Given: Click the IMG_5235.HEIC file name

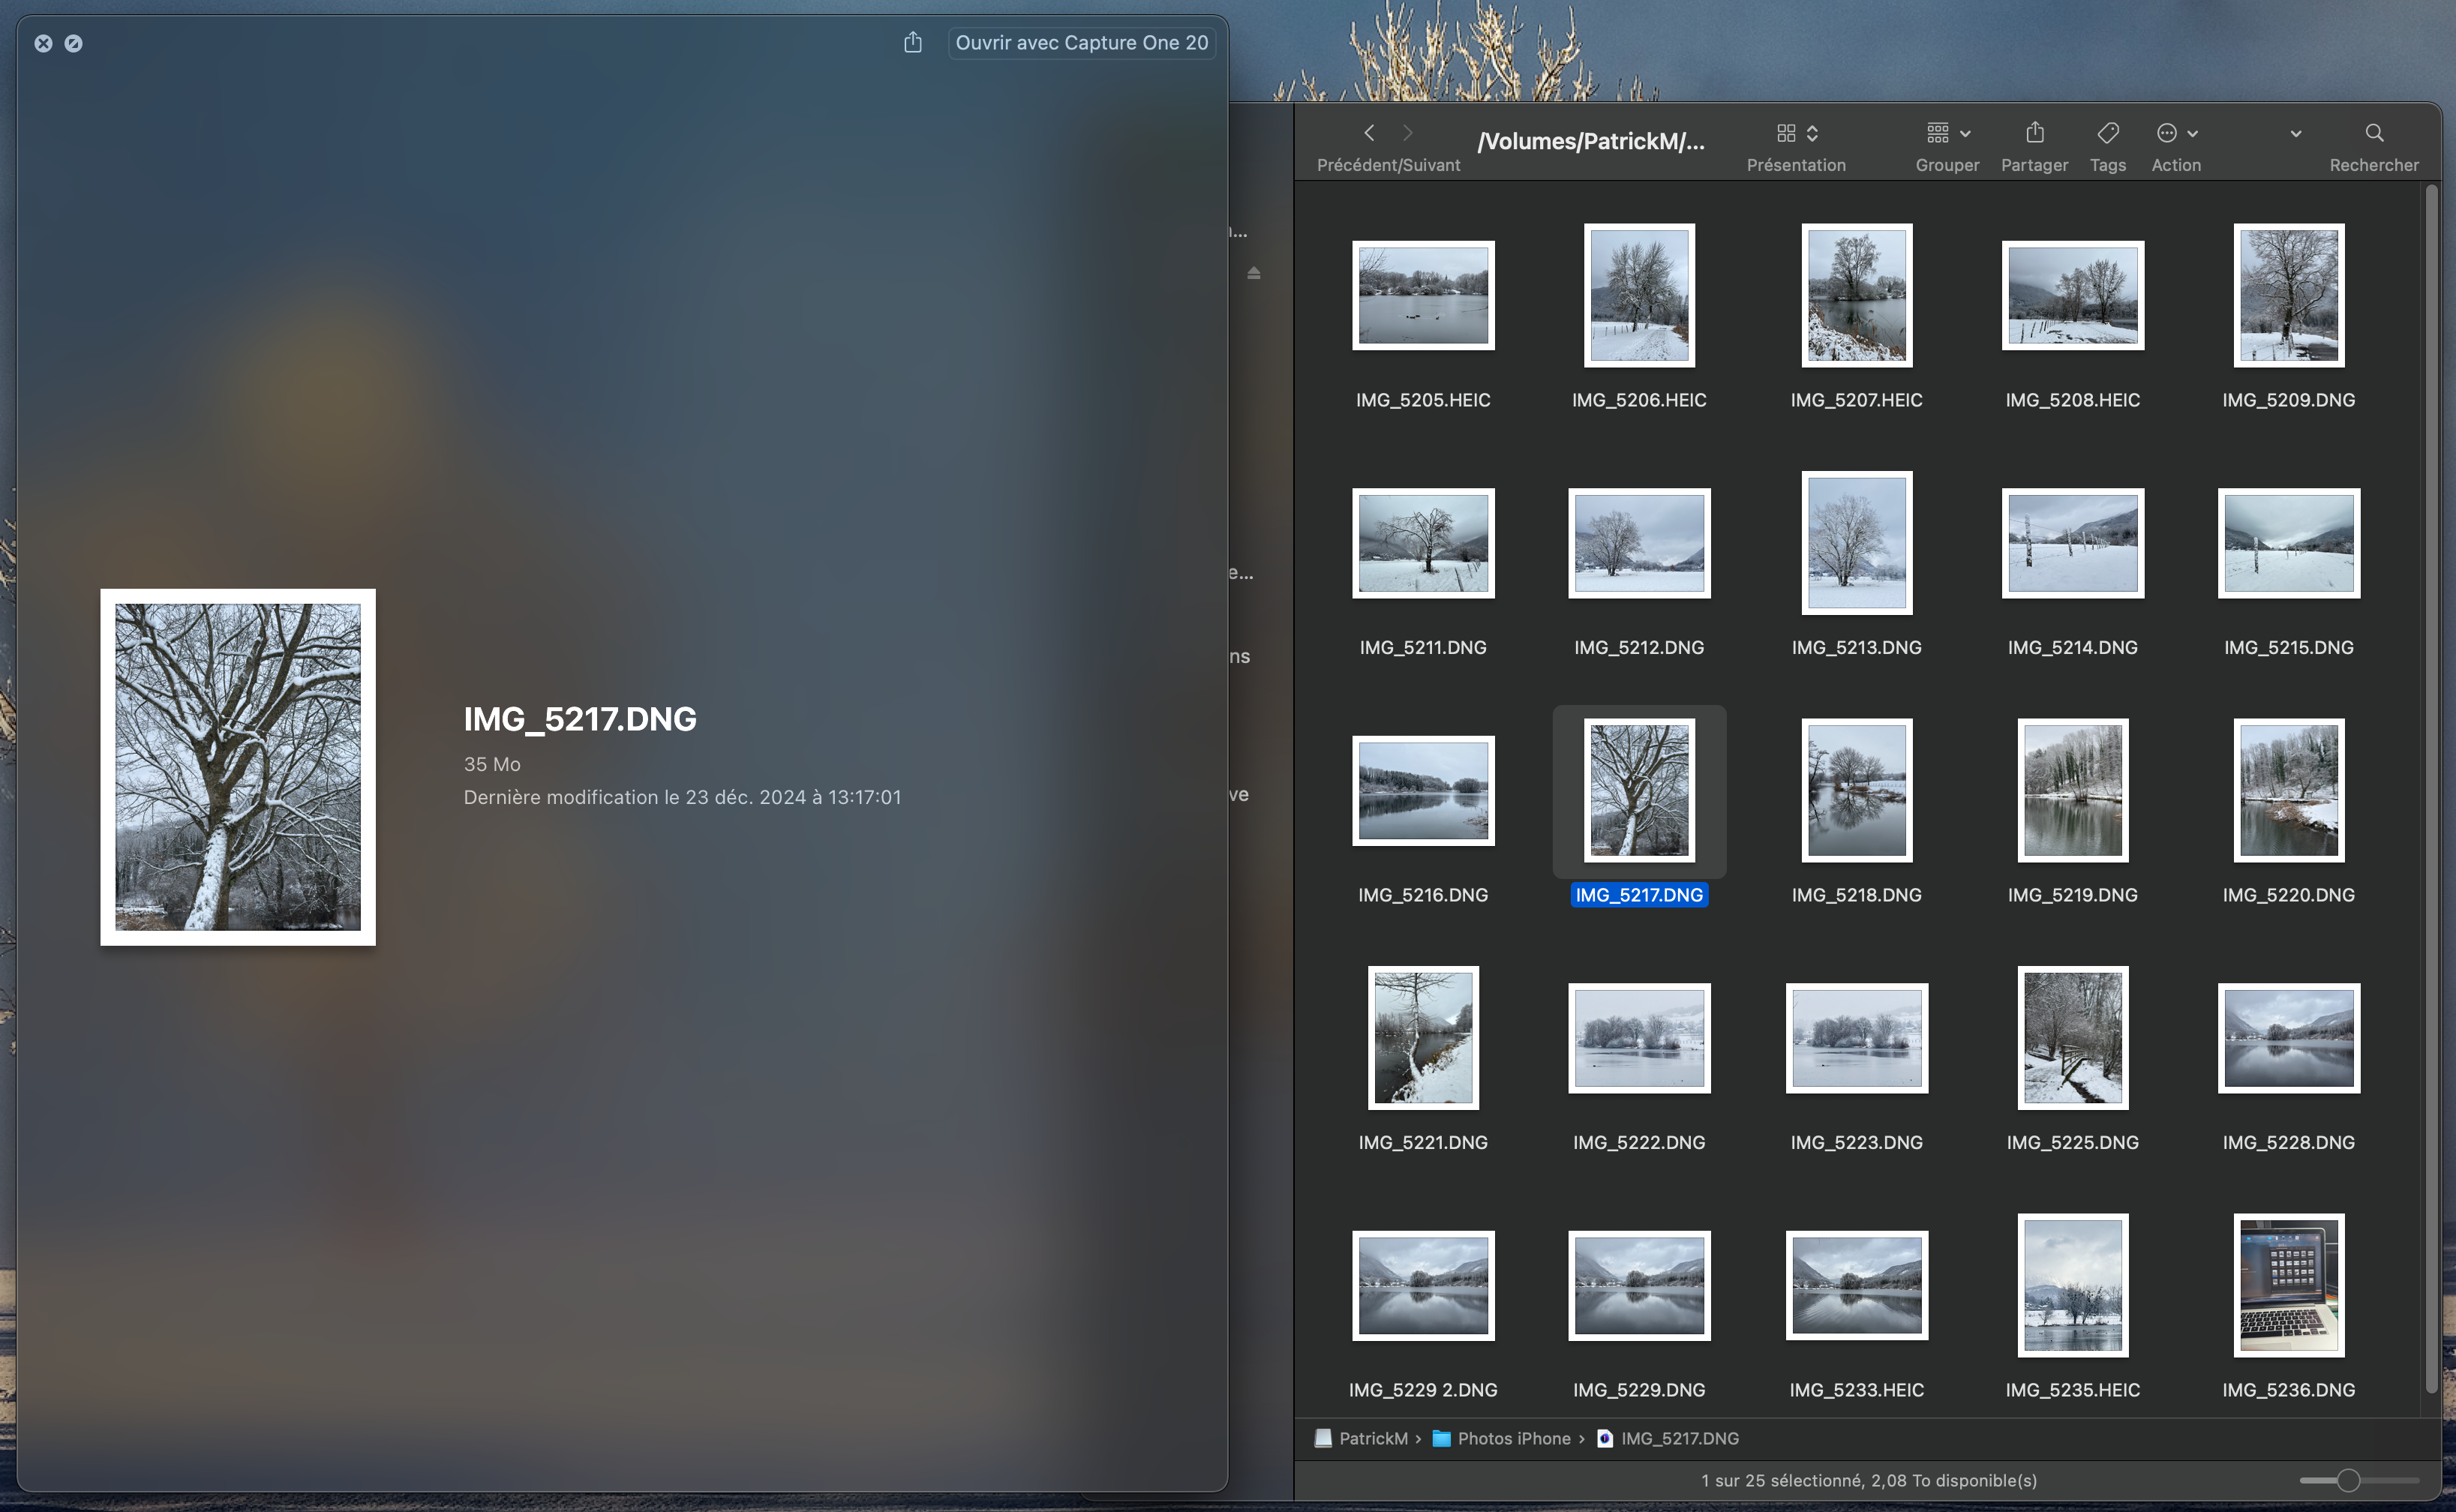Looking at the screenshot, I should tap(2073, 1390).
